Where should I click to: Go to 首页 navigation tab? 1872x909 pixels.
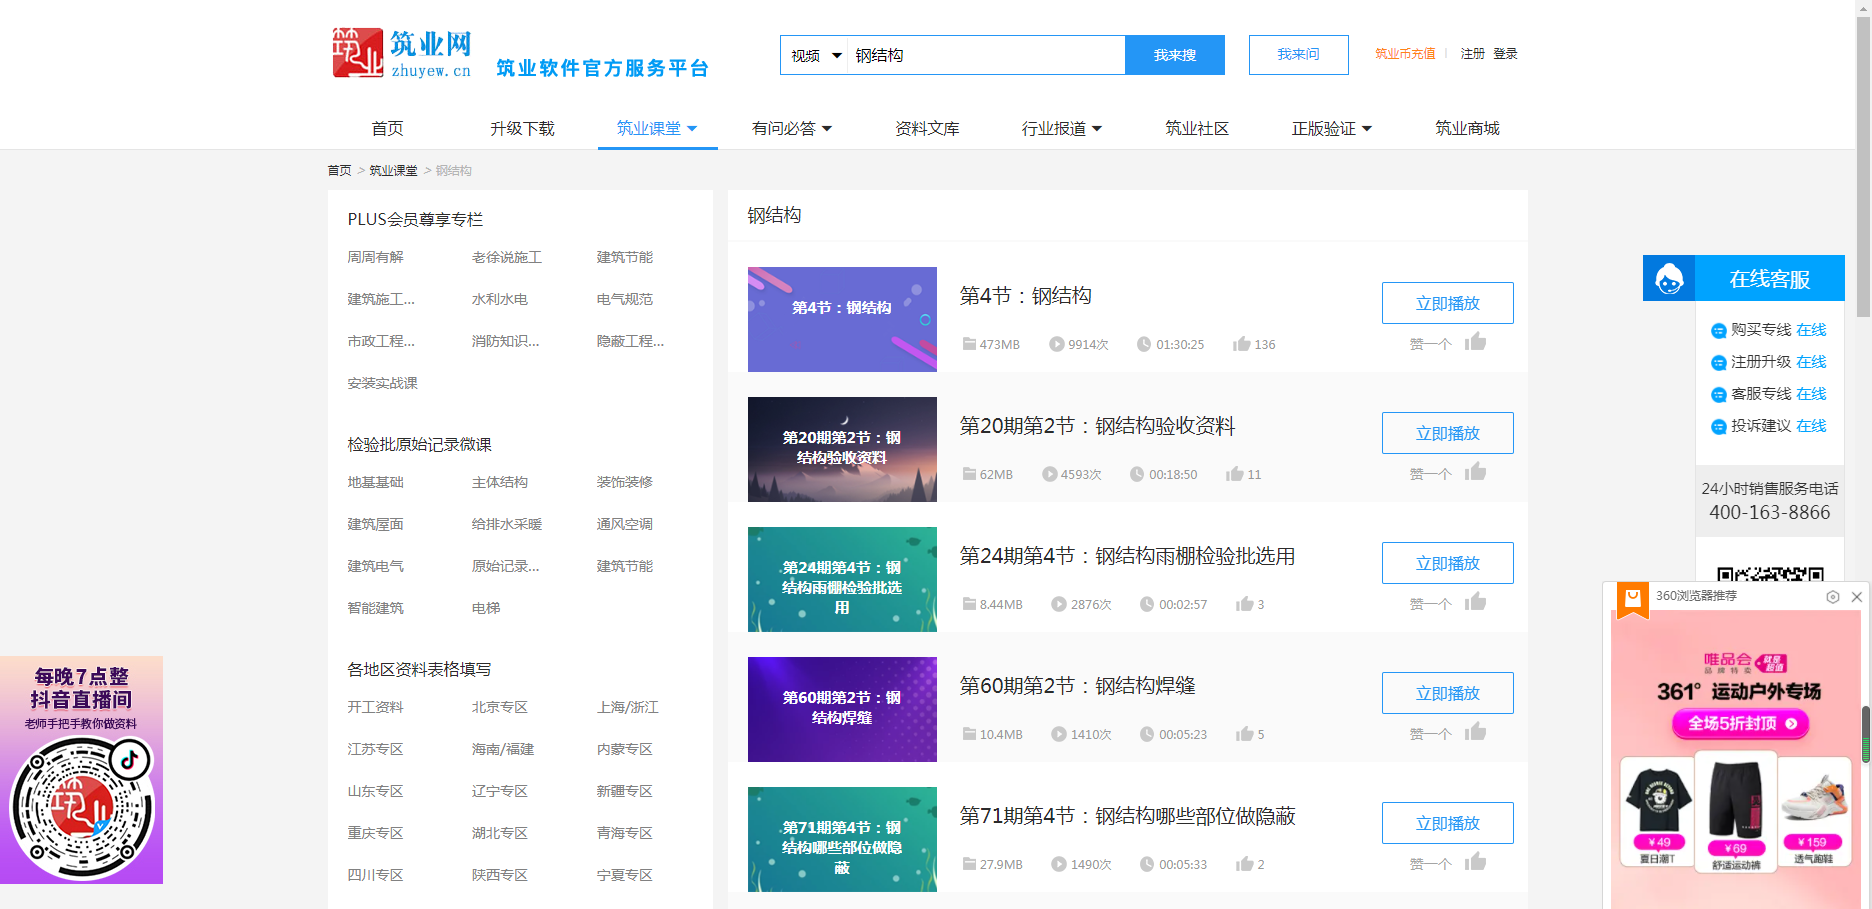click(x=387, y=128)
